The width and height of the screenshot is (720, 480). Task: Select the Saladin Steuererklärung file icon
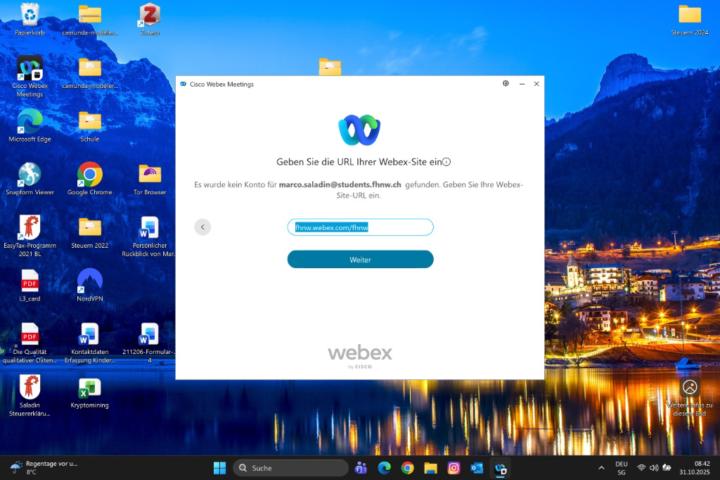point(30,395)
